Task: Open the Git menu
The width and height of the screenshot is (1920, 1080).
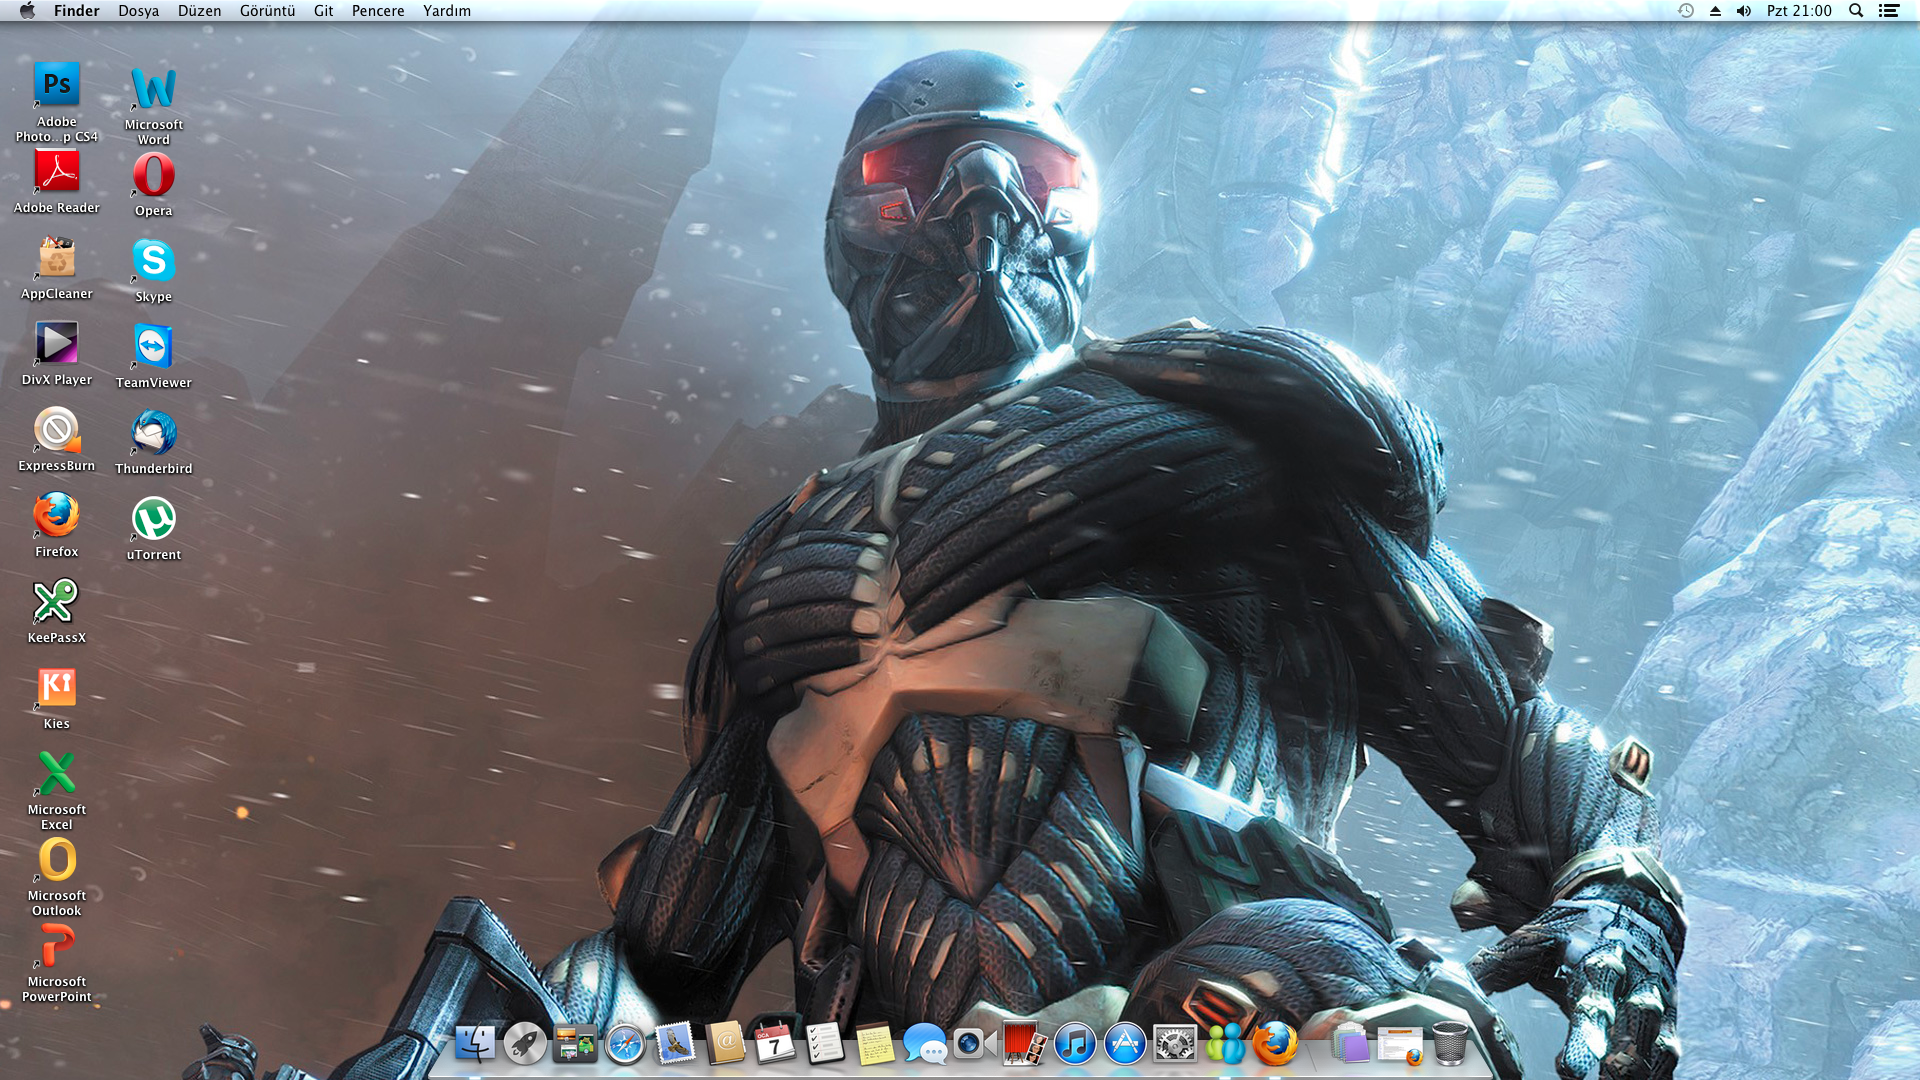Action: point(324,11)
